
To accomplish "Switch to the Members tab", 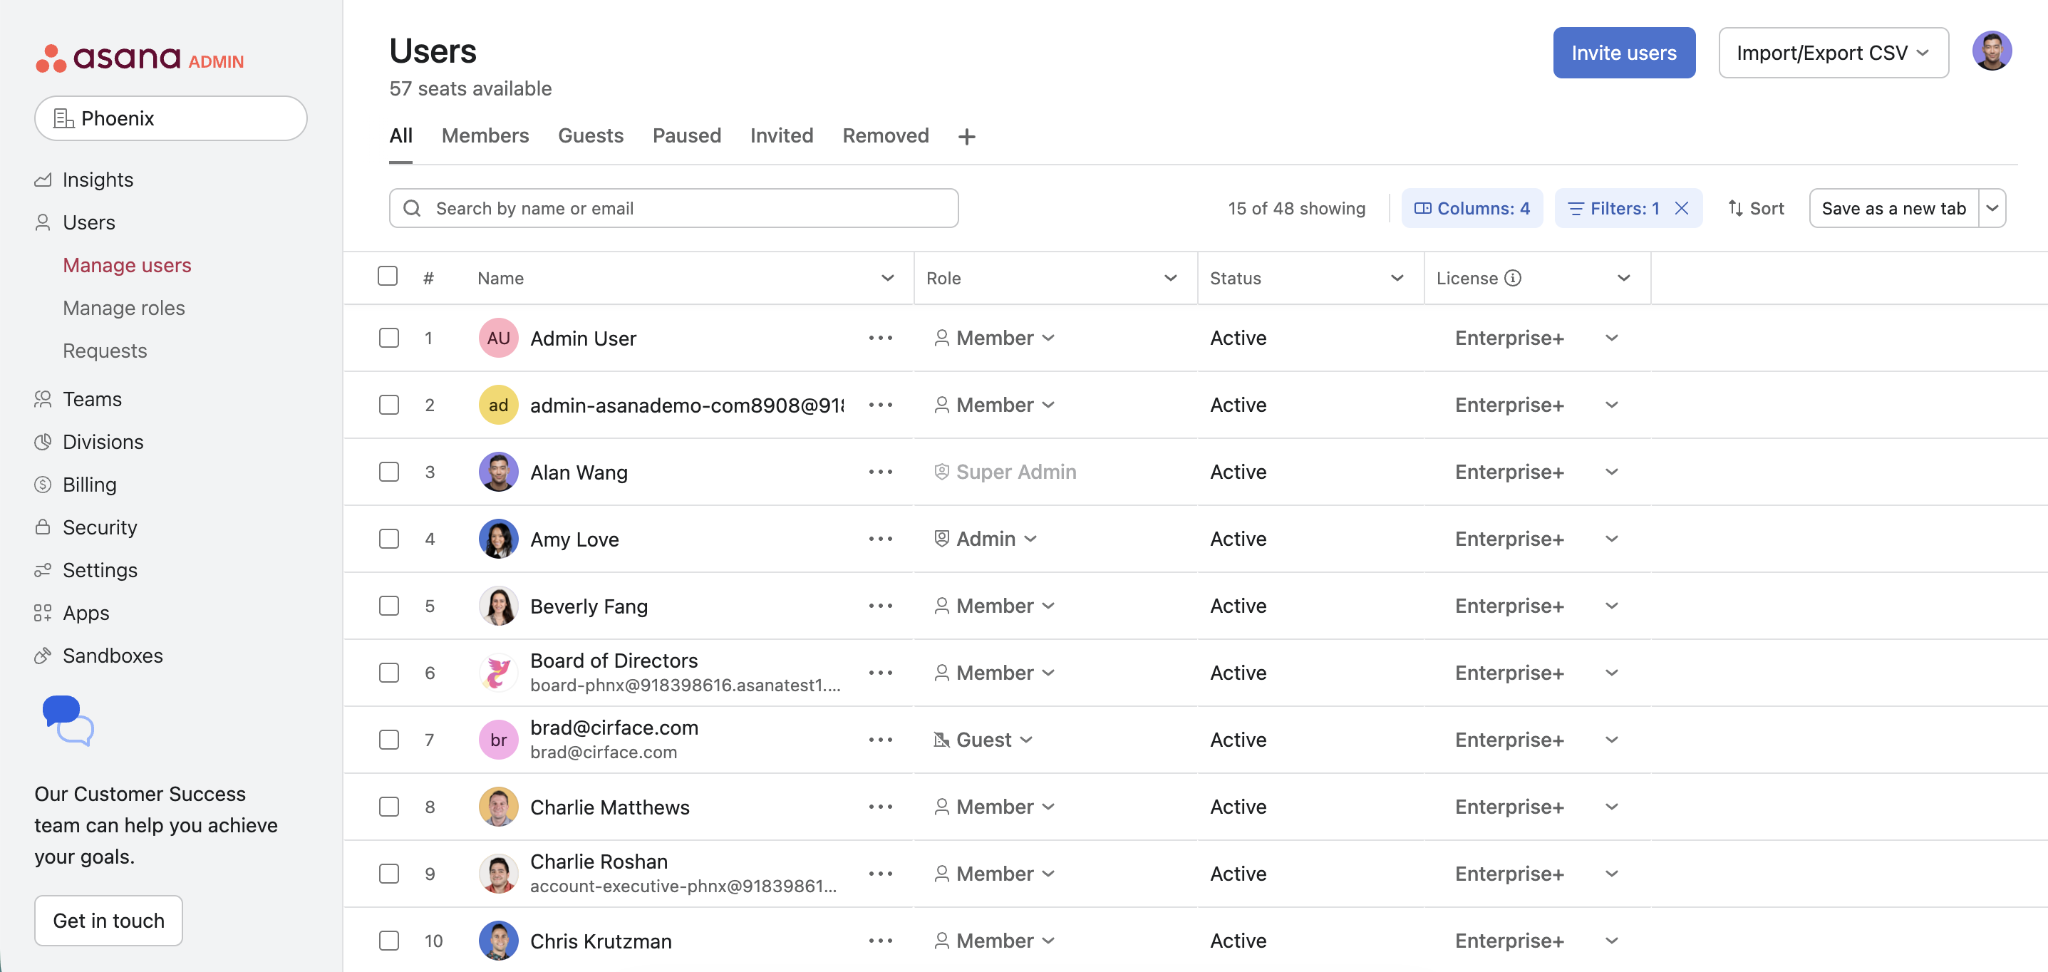I will pos(485,136).
